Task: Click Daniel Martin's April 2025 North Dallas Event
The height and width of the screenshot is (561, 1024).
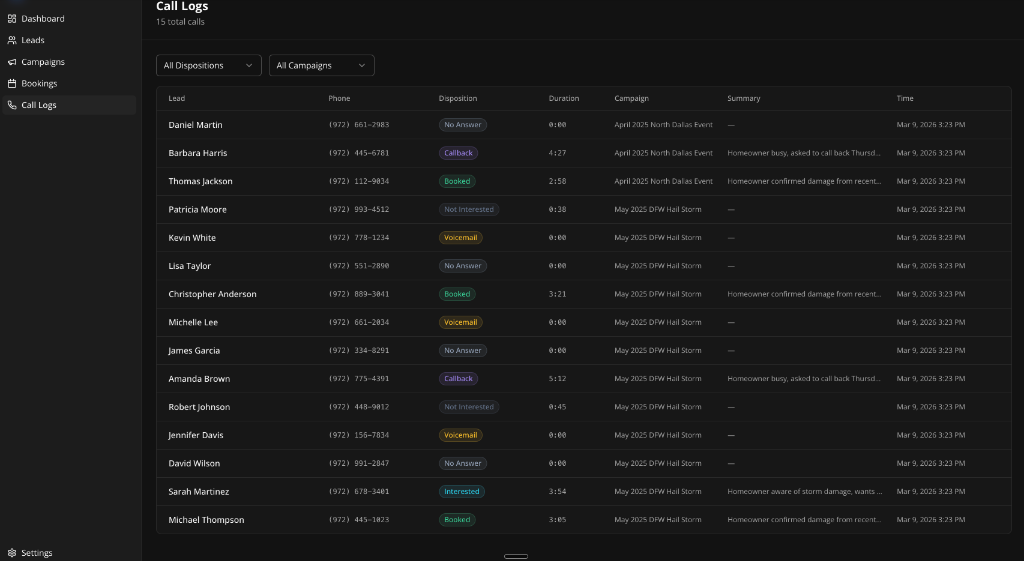Action: click(664, 125)
